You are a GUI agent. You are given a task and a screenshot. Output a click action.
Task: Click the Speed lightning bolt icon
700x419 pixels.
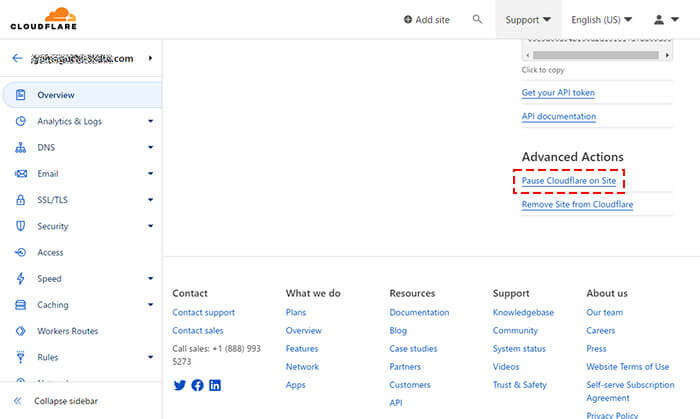coord(21,278)
